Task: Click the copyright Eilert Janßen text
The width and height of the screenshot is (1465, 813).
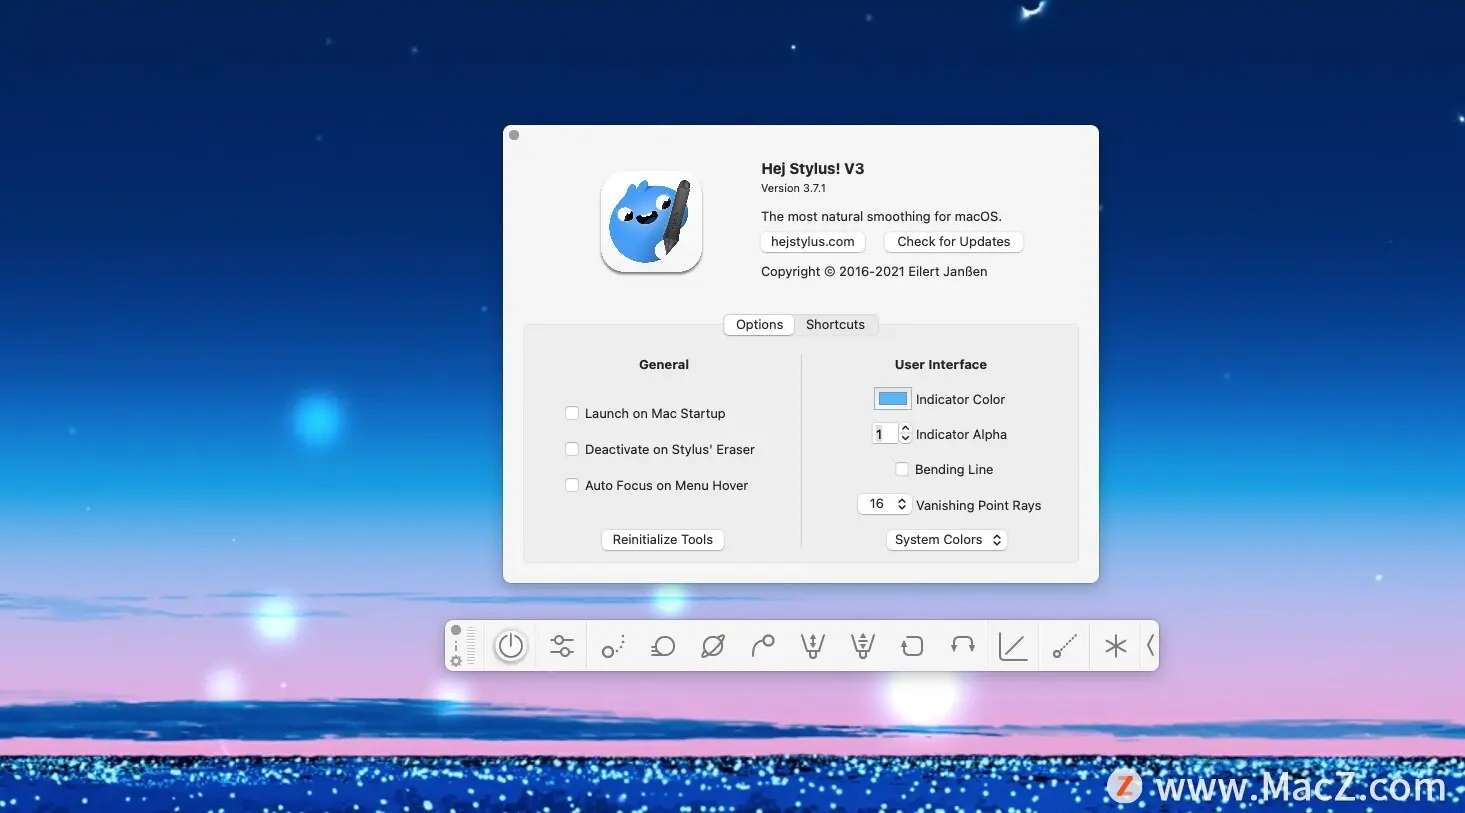Action: coord(874,272)
